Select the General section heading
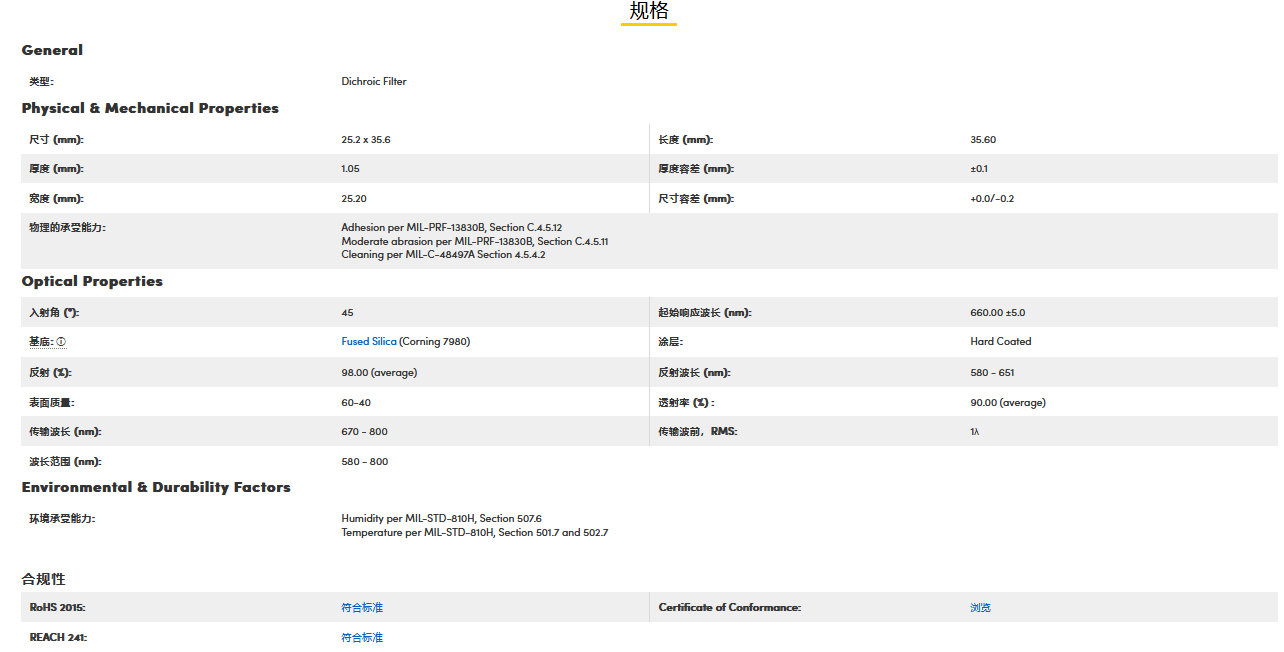 (52, 50)
